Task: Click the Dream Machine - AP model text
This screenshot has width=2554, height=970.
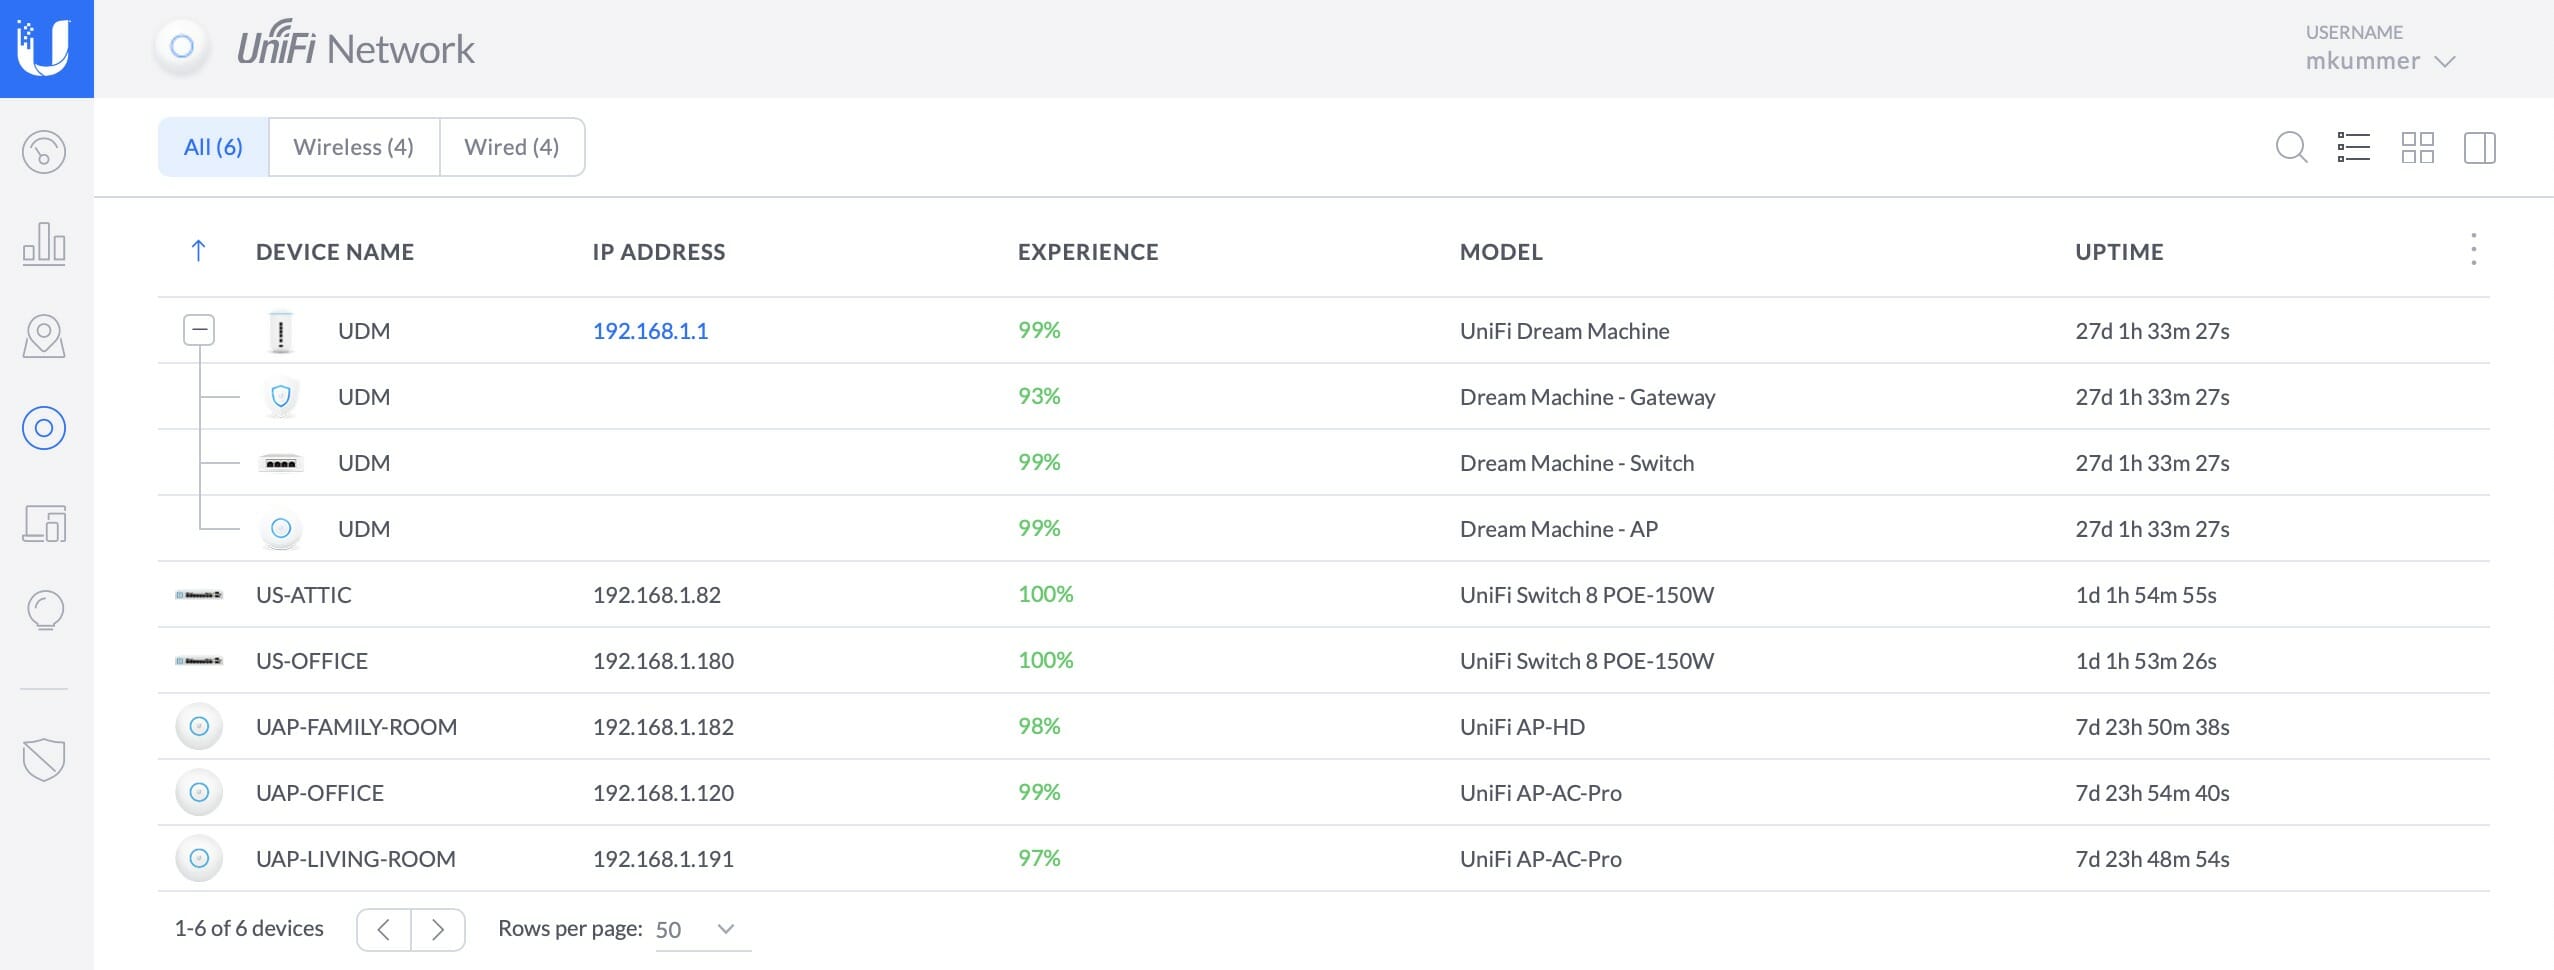Action: pos(1559,529)
